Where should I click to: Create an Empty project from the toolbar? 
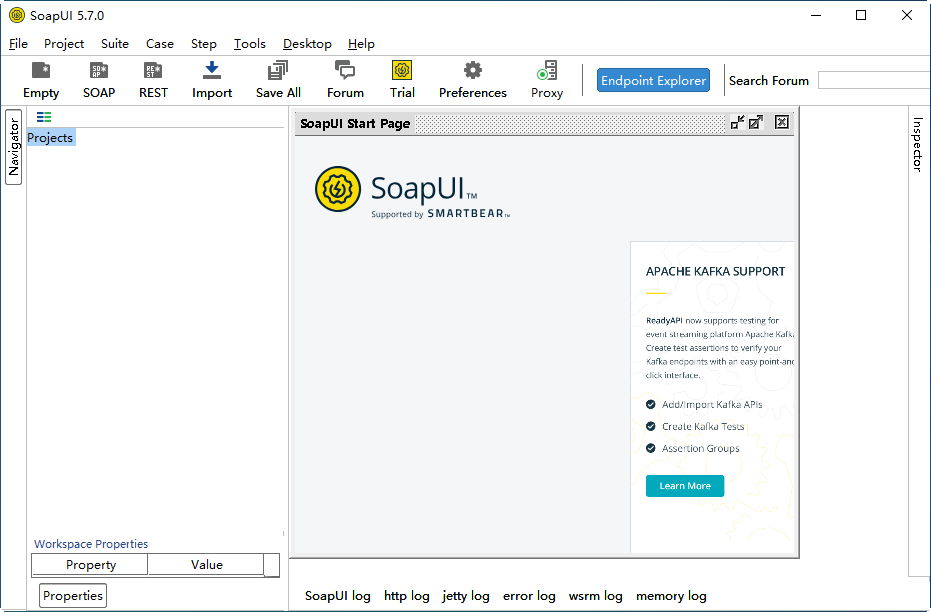(41, 80)
